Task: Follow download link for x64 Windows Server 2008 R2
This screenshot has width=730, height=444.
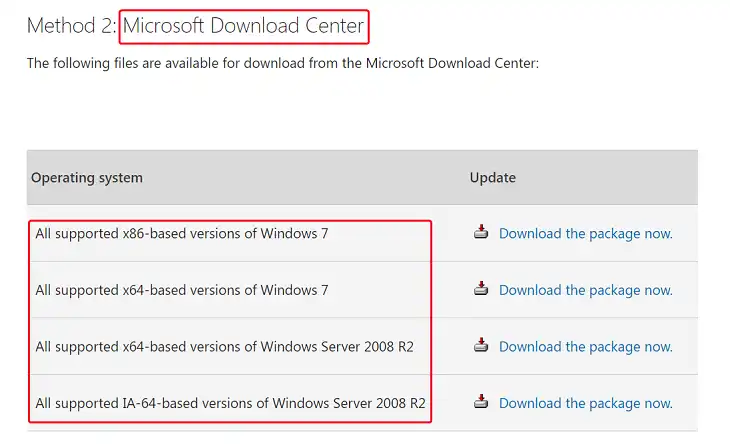Action: (x=586, y=347)
